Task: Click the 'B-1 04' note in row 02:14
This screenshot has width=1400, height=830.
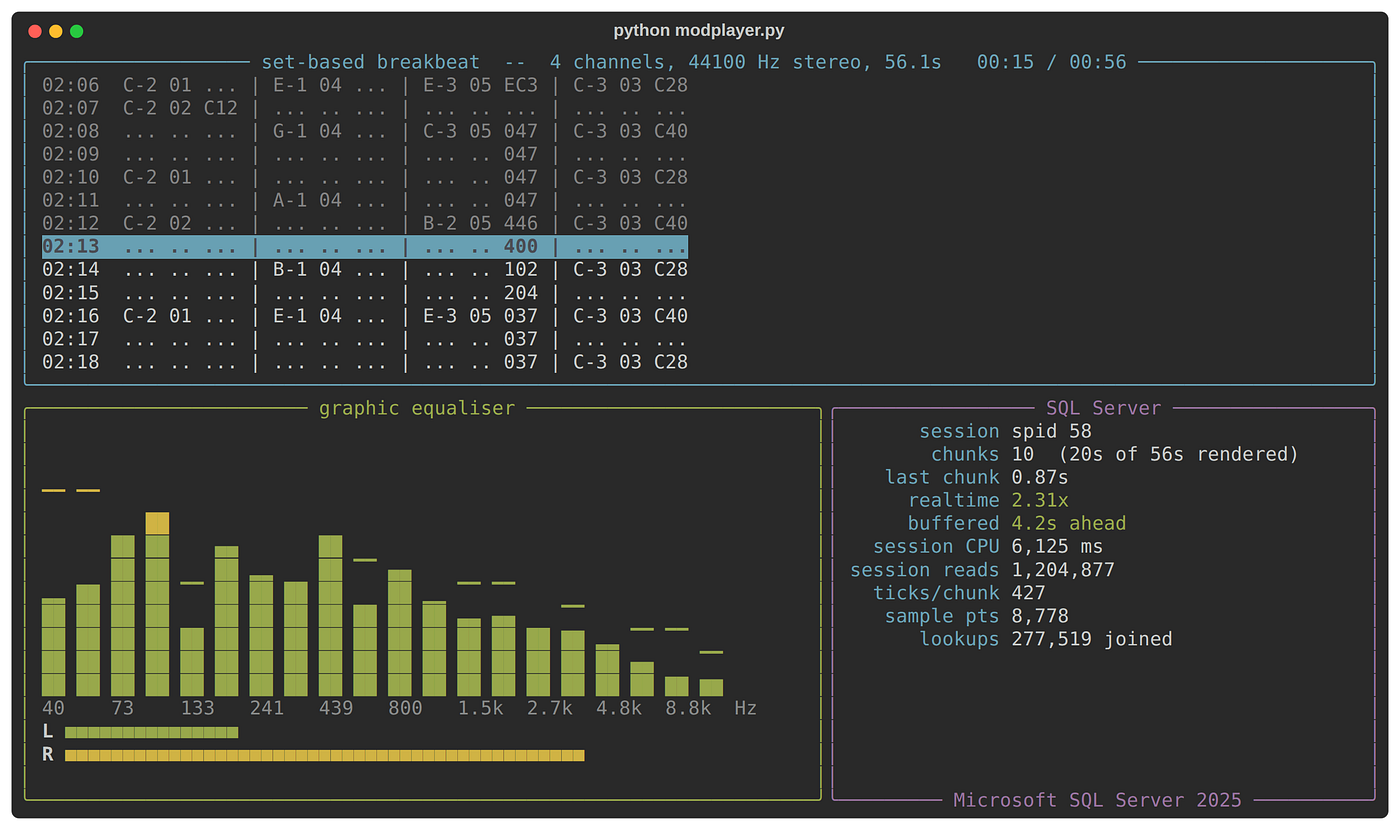Action: coord(307,269)
